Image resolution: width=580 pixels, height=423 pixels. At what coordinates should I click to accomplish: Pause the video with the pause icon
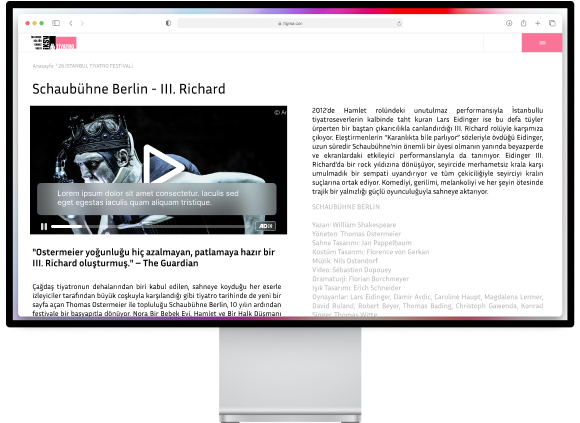pyautogui.click(x=44, y=226)
